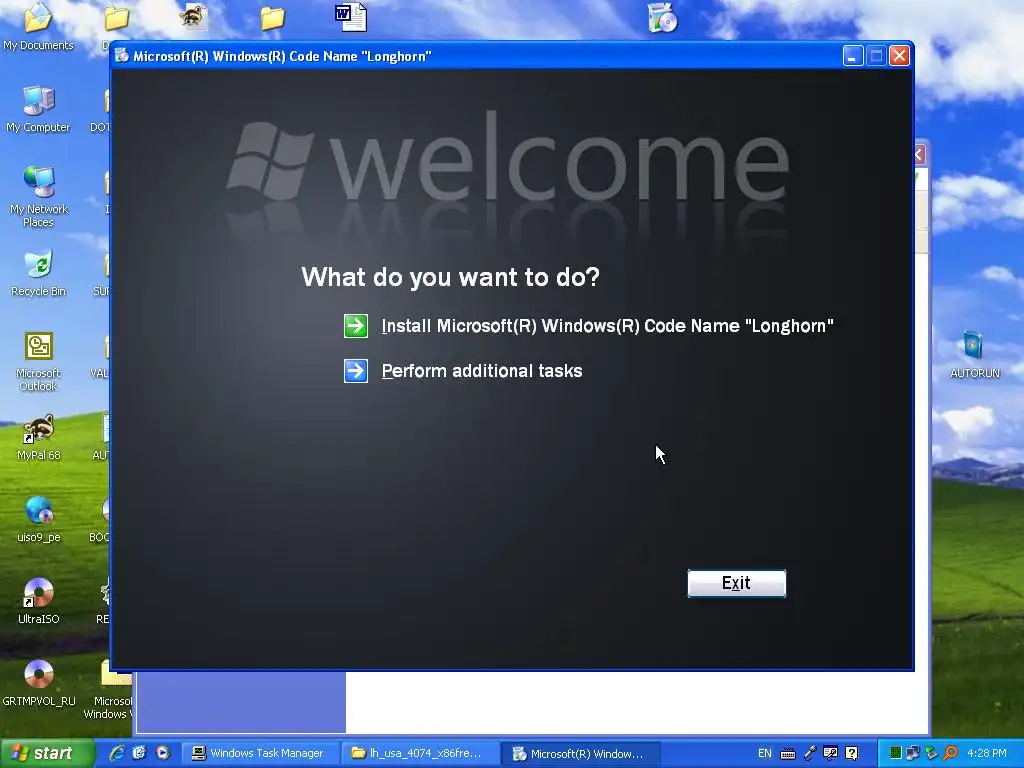Select the folder icon left of Word document
Image resolution: width=1024 pixels, height=768 pixels.
pyautogui.click(x=272, y=18)
